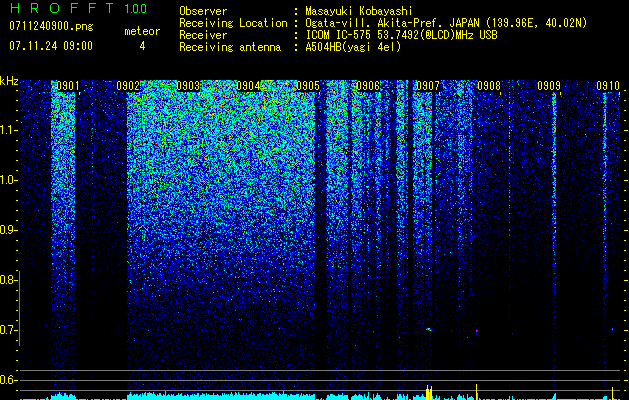Click the 0.7 frequency axis label

7,330
